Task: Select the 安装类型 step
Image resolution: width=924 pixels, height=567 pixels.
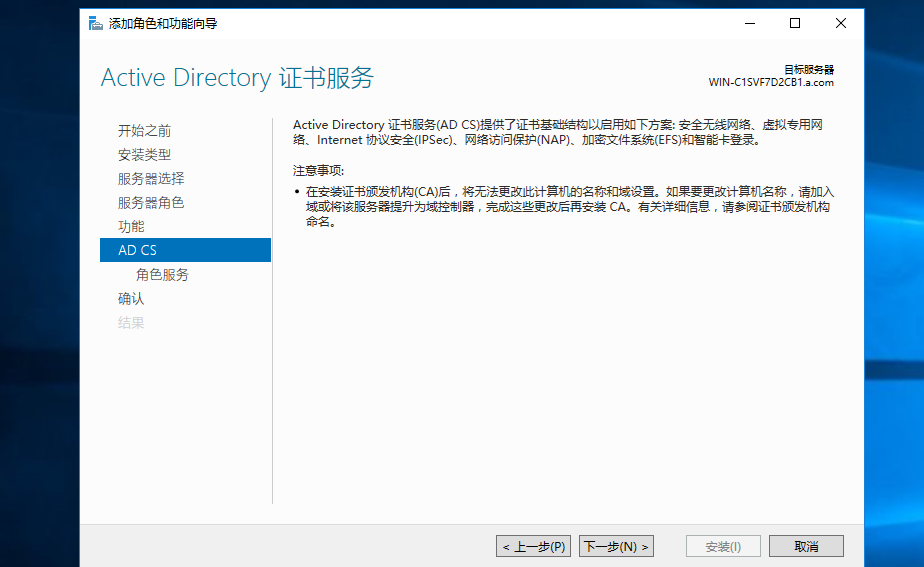Action: (144, 155)
